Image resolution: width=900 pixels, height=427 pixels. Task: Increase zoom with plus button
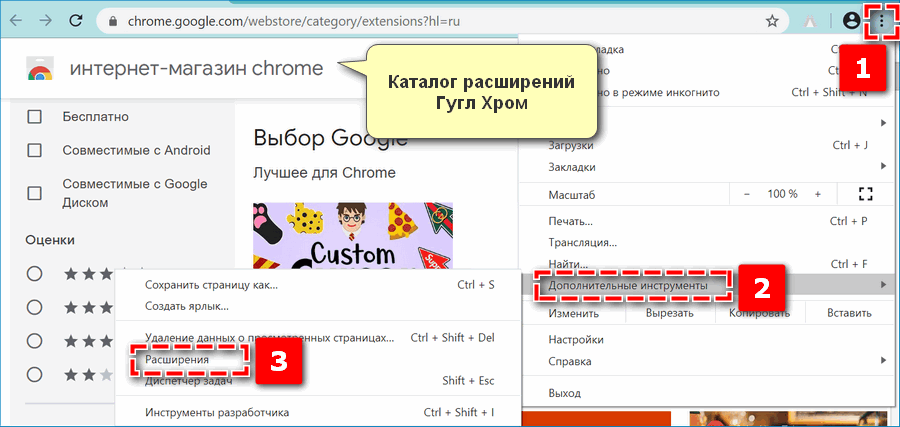tap(817, 194)
